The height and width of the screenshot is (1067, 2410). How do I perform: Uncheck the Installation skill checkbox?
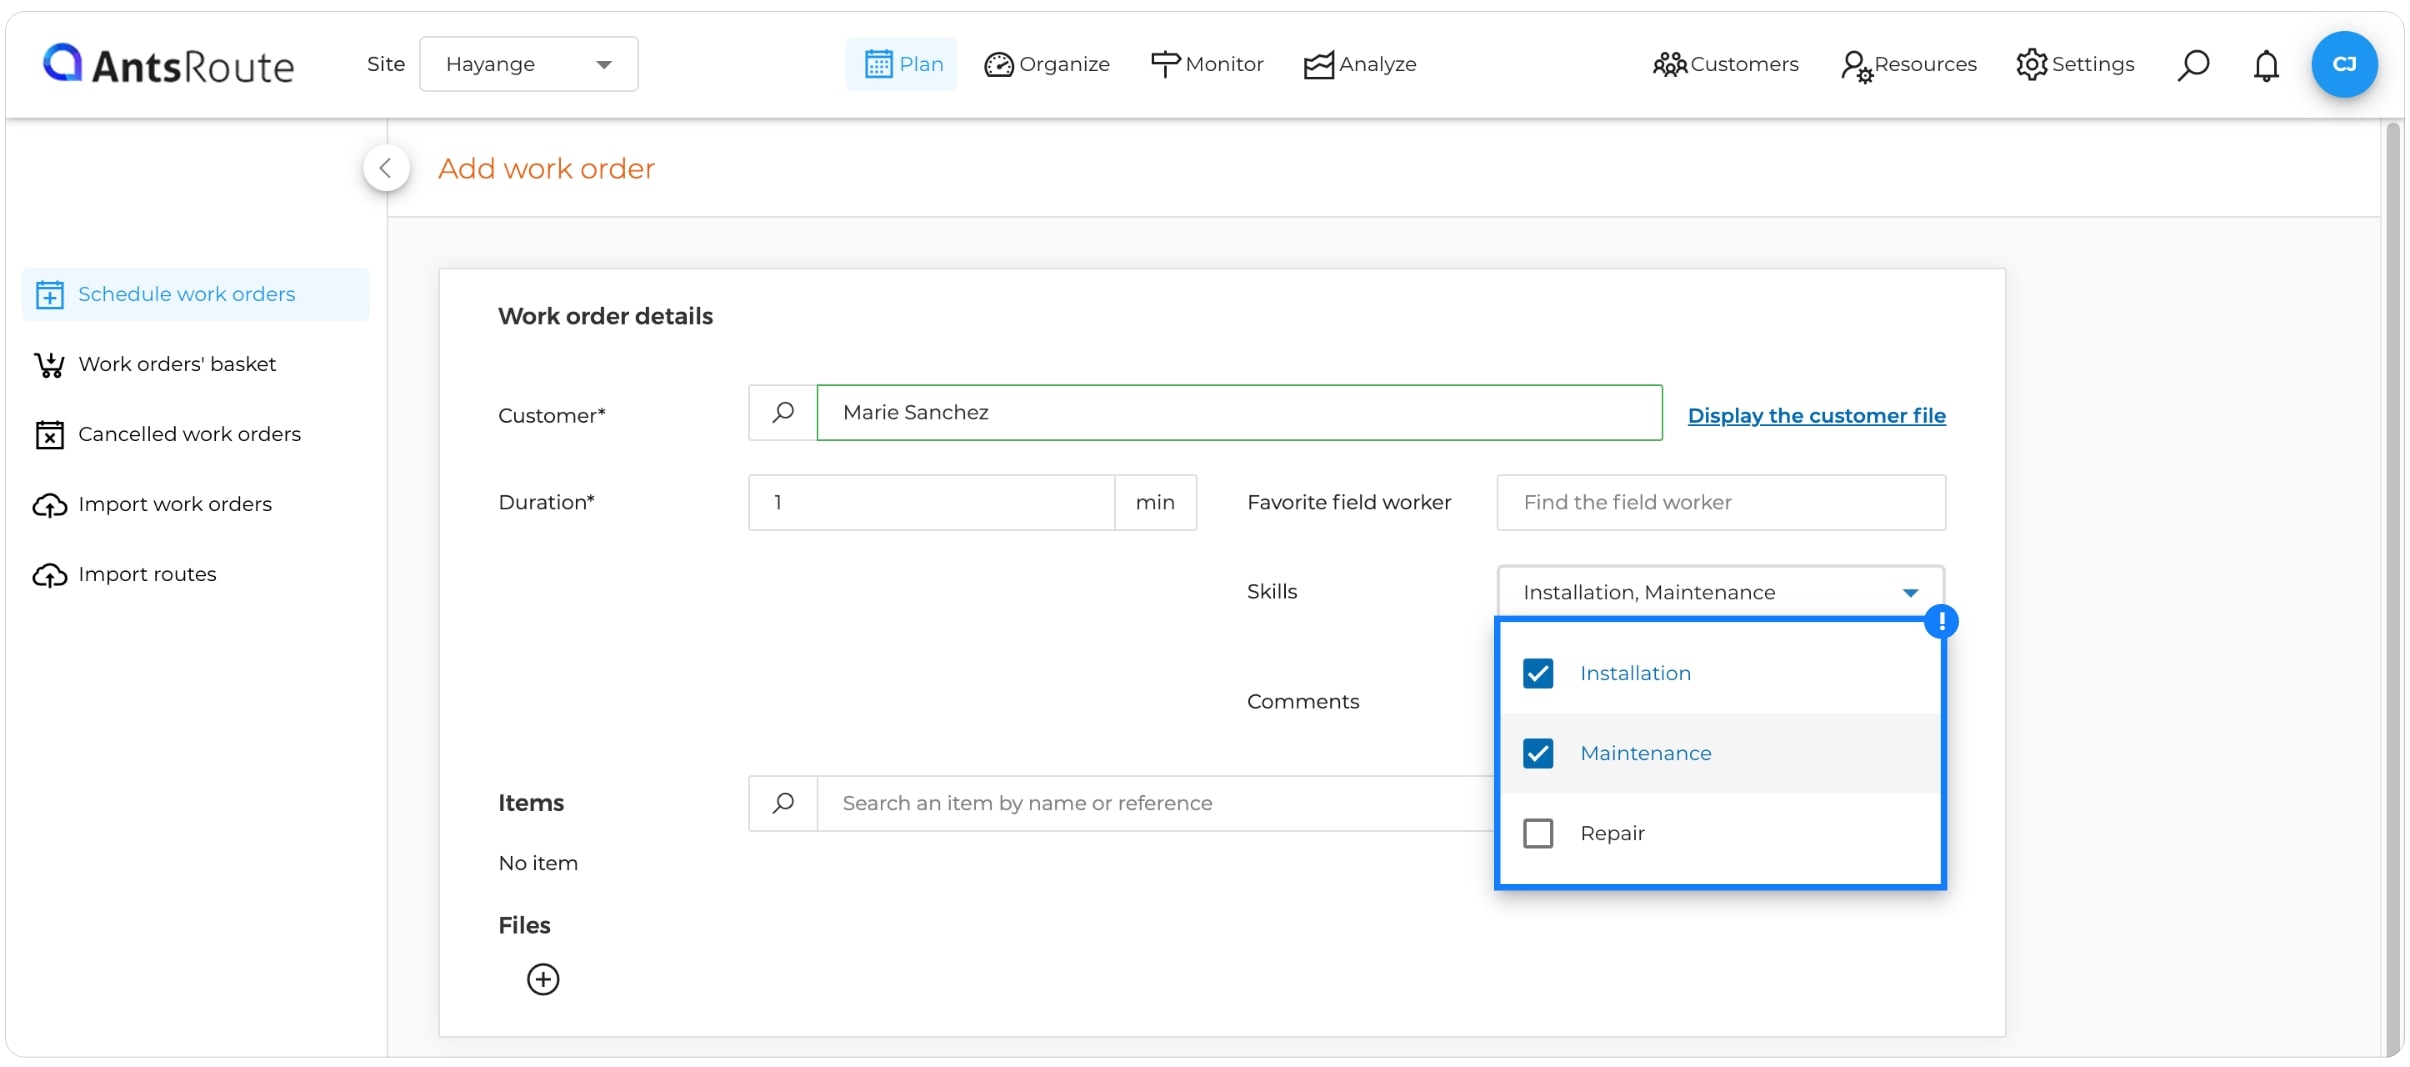pyautogui.click(x=1538, y=673)
